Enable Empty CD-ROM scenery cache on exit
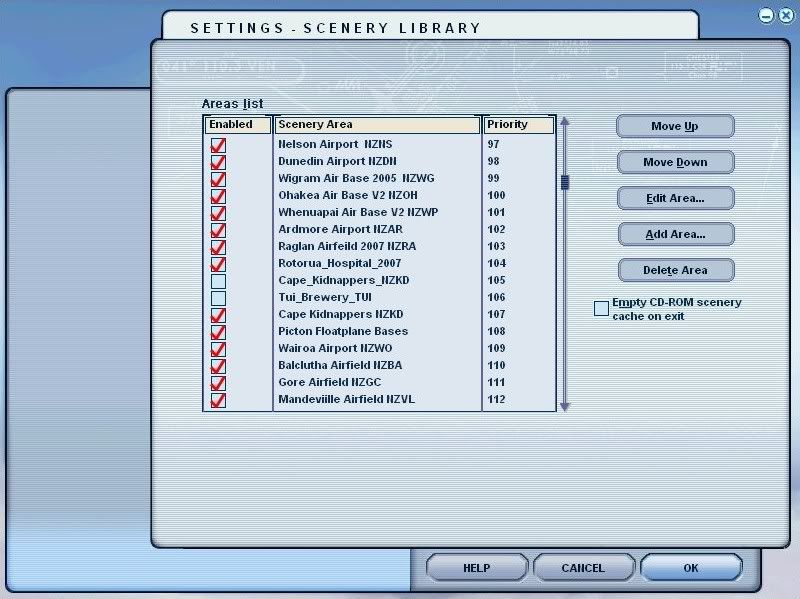 pyautogui.click(x=601, y=309)
